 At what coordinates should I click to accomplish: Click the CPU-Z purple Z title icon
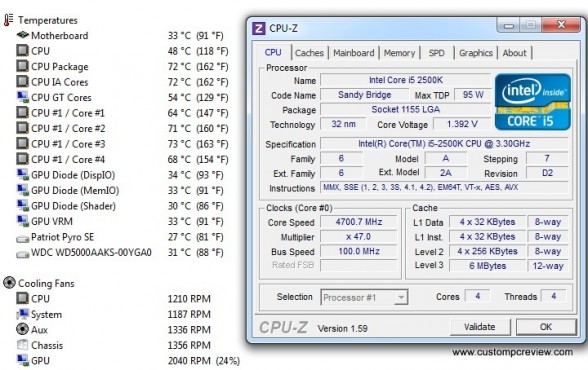tap(259, 28)
